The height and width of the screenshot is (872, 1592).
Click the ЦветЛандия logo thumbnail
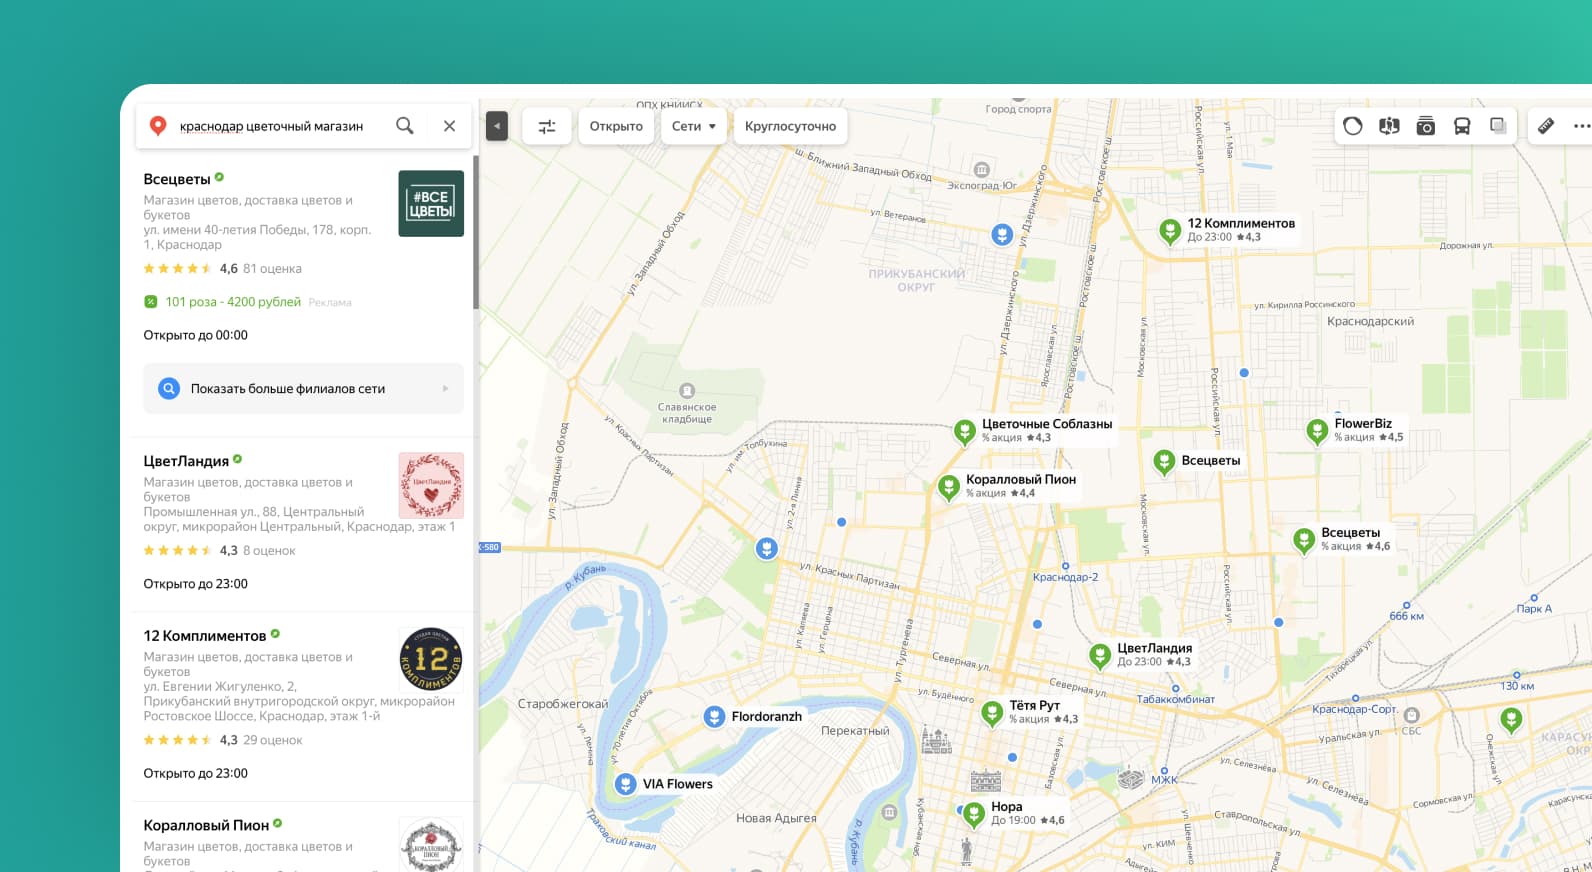[x=431, y=485]
